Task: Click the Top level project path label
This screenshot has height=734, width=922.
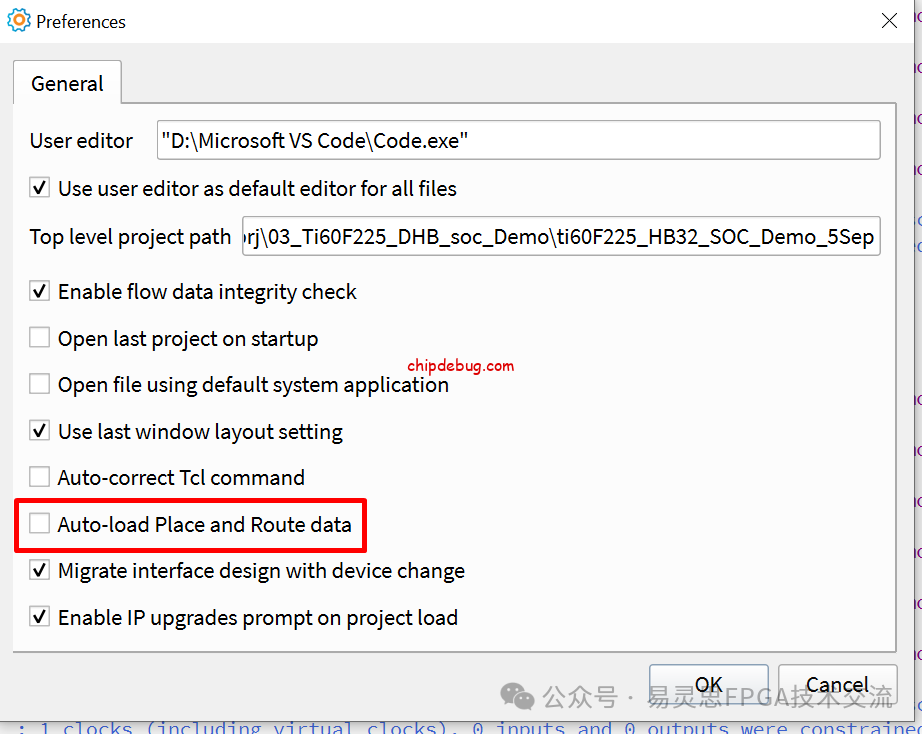Action: pyautogui.click(x=130, y=237)
